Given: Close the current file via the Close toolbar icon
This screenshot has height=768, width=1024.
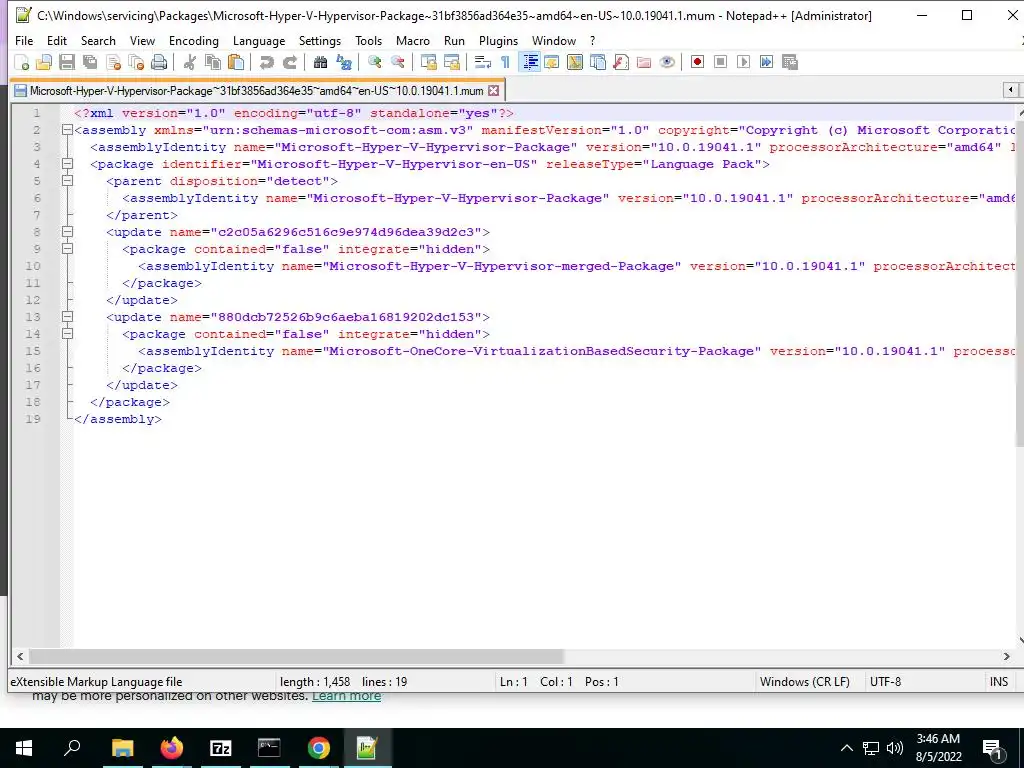Looking at the screenshot, I should tap(113, 62).
